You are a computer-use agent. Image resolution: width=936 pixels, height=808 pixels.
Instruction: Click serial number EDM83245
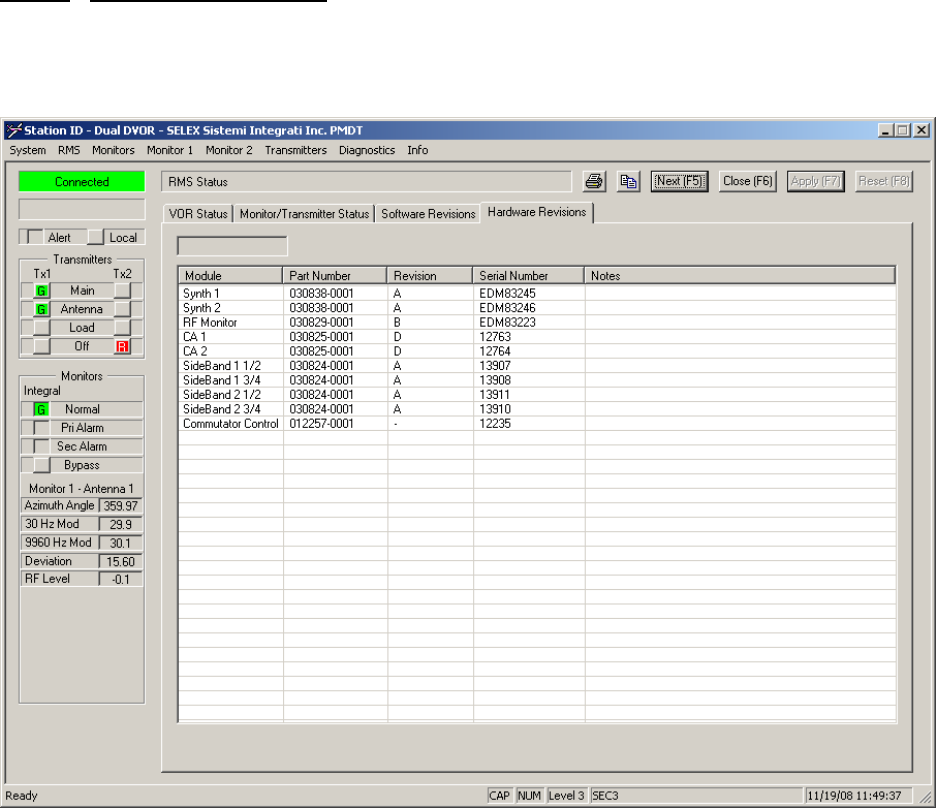[507, 294]
